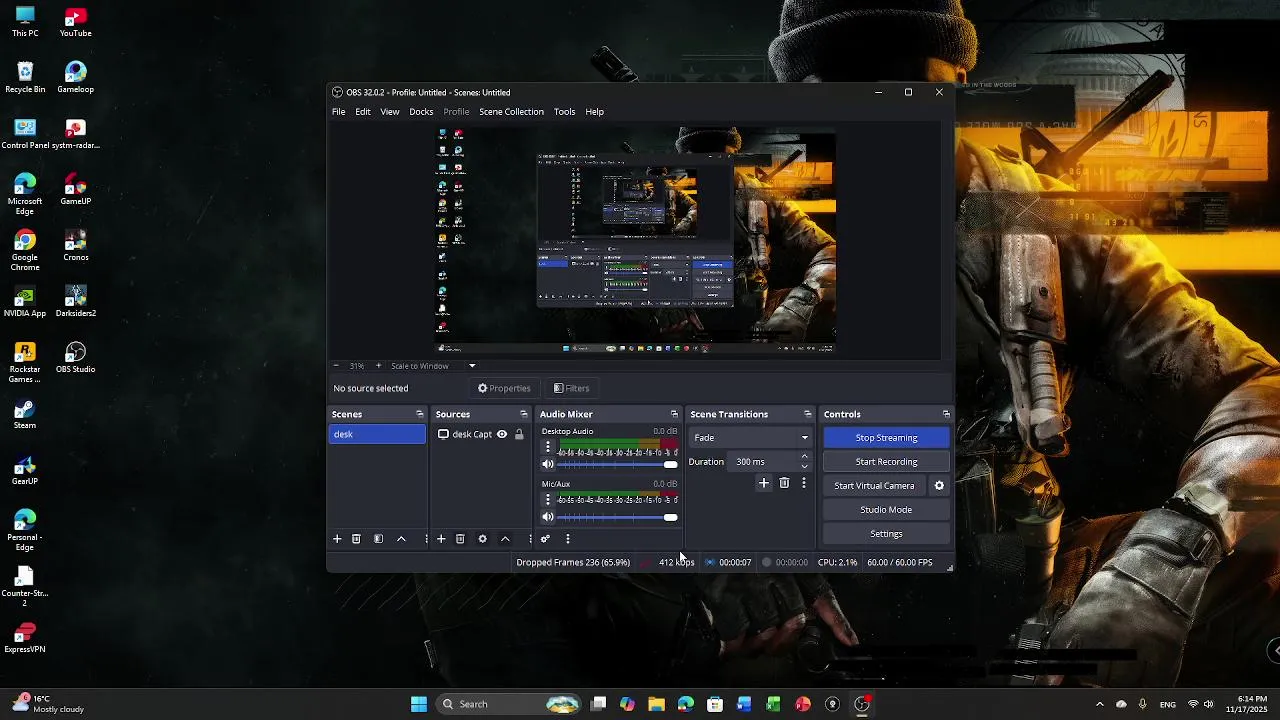Add a new source with the plus icon

tap(440, 539)
